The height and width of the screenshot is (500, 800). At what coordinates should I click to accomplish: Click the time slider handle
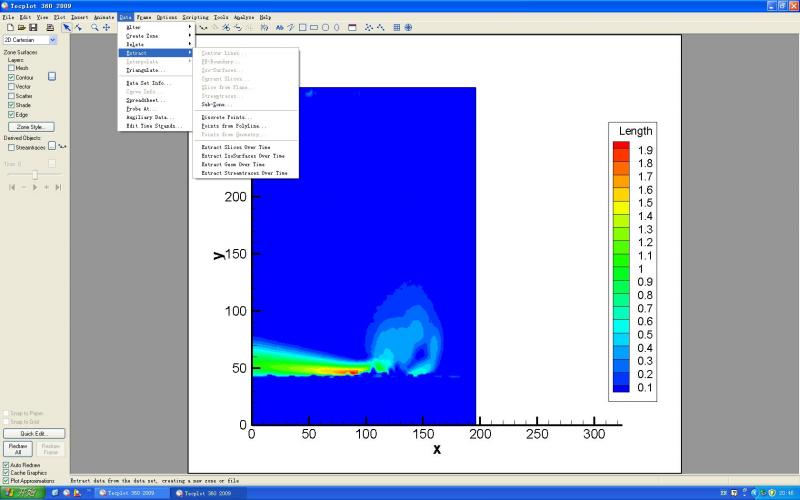tap(35, 175)
